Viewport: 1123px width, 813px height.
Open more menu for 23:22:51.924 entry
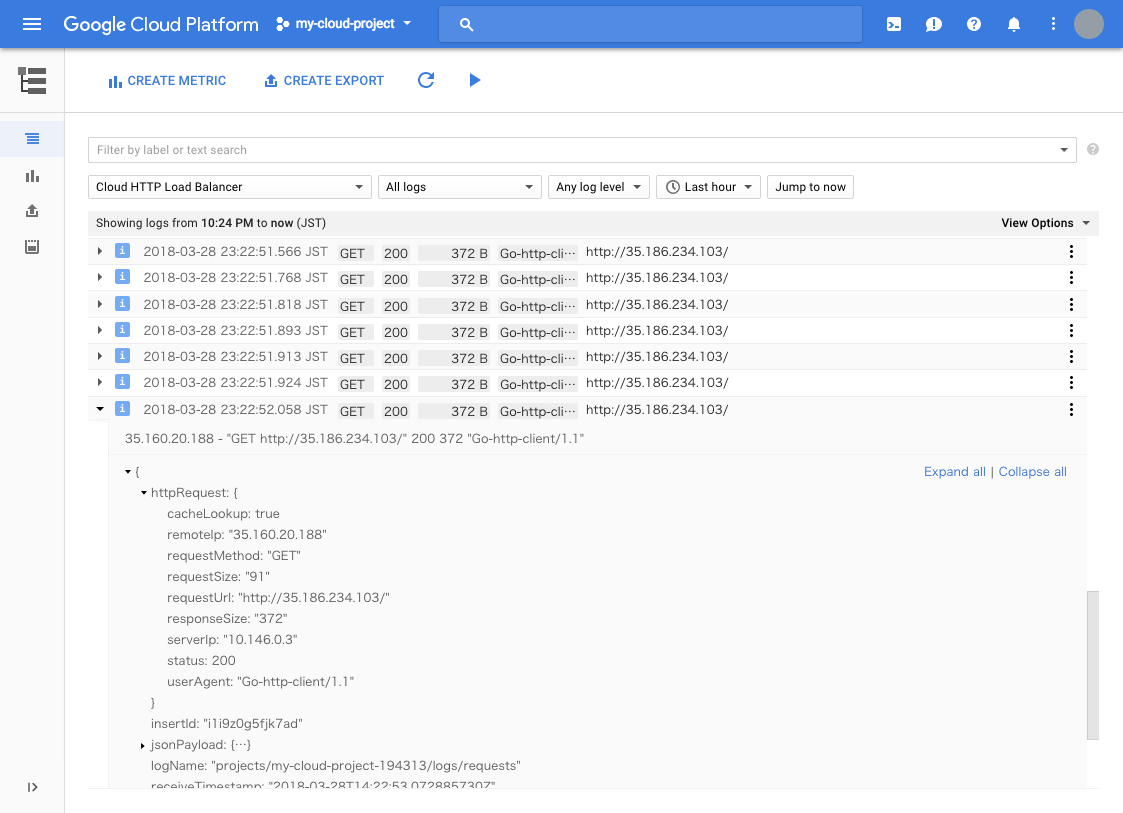tap(1071, 383)
